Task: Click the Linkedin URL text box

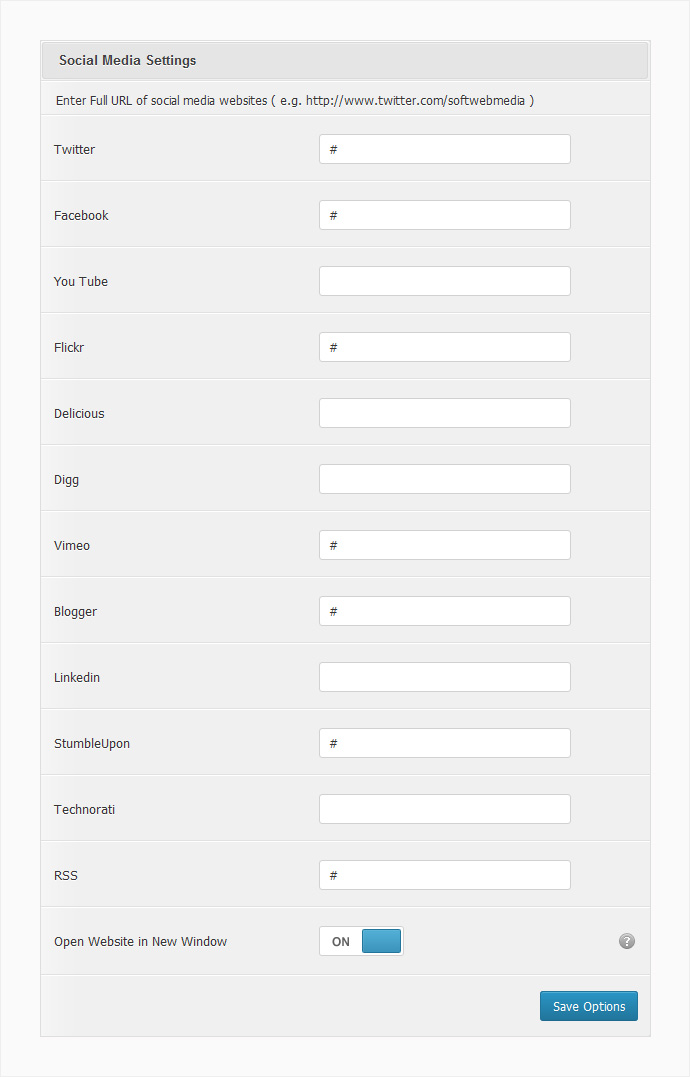Action: (445, 677)
